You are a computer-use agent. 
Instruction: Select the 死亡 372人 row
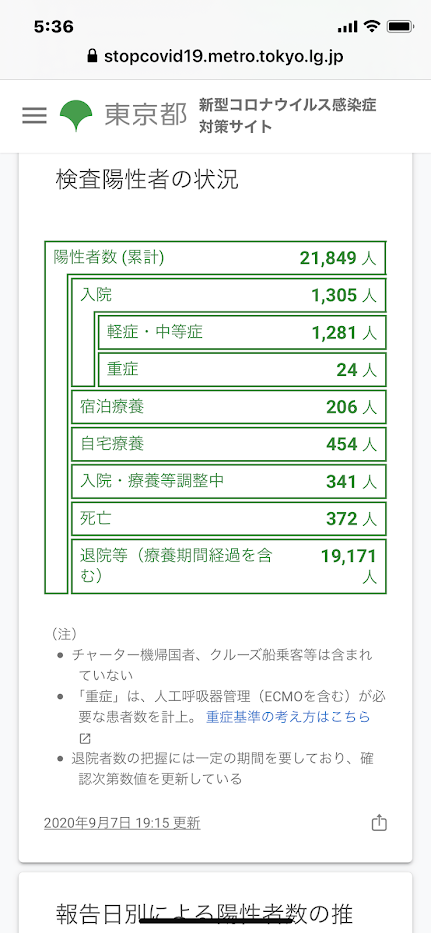pyautogui.click(x=229, y=519)
